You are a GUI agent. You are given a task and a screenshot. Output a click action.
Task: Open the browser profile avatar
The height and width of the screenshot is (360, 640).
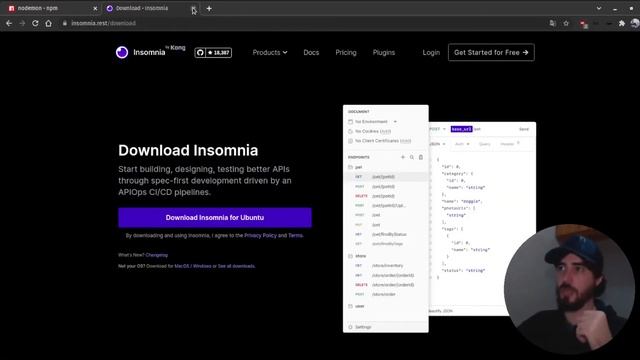tap(635, 23)
